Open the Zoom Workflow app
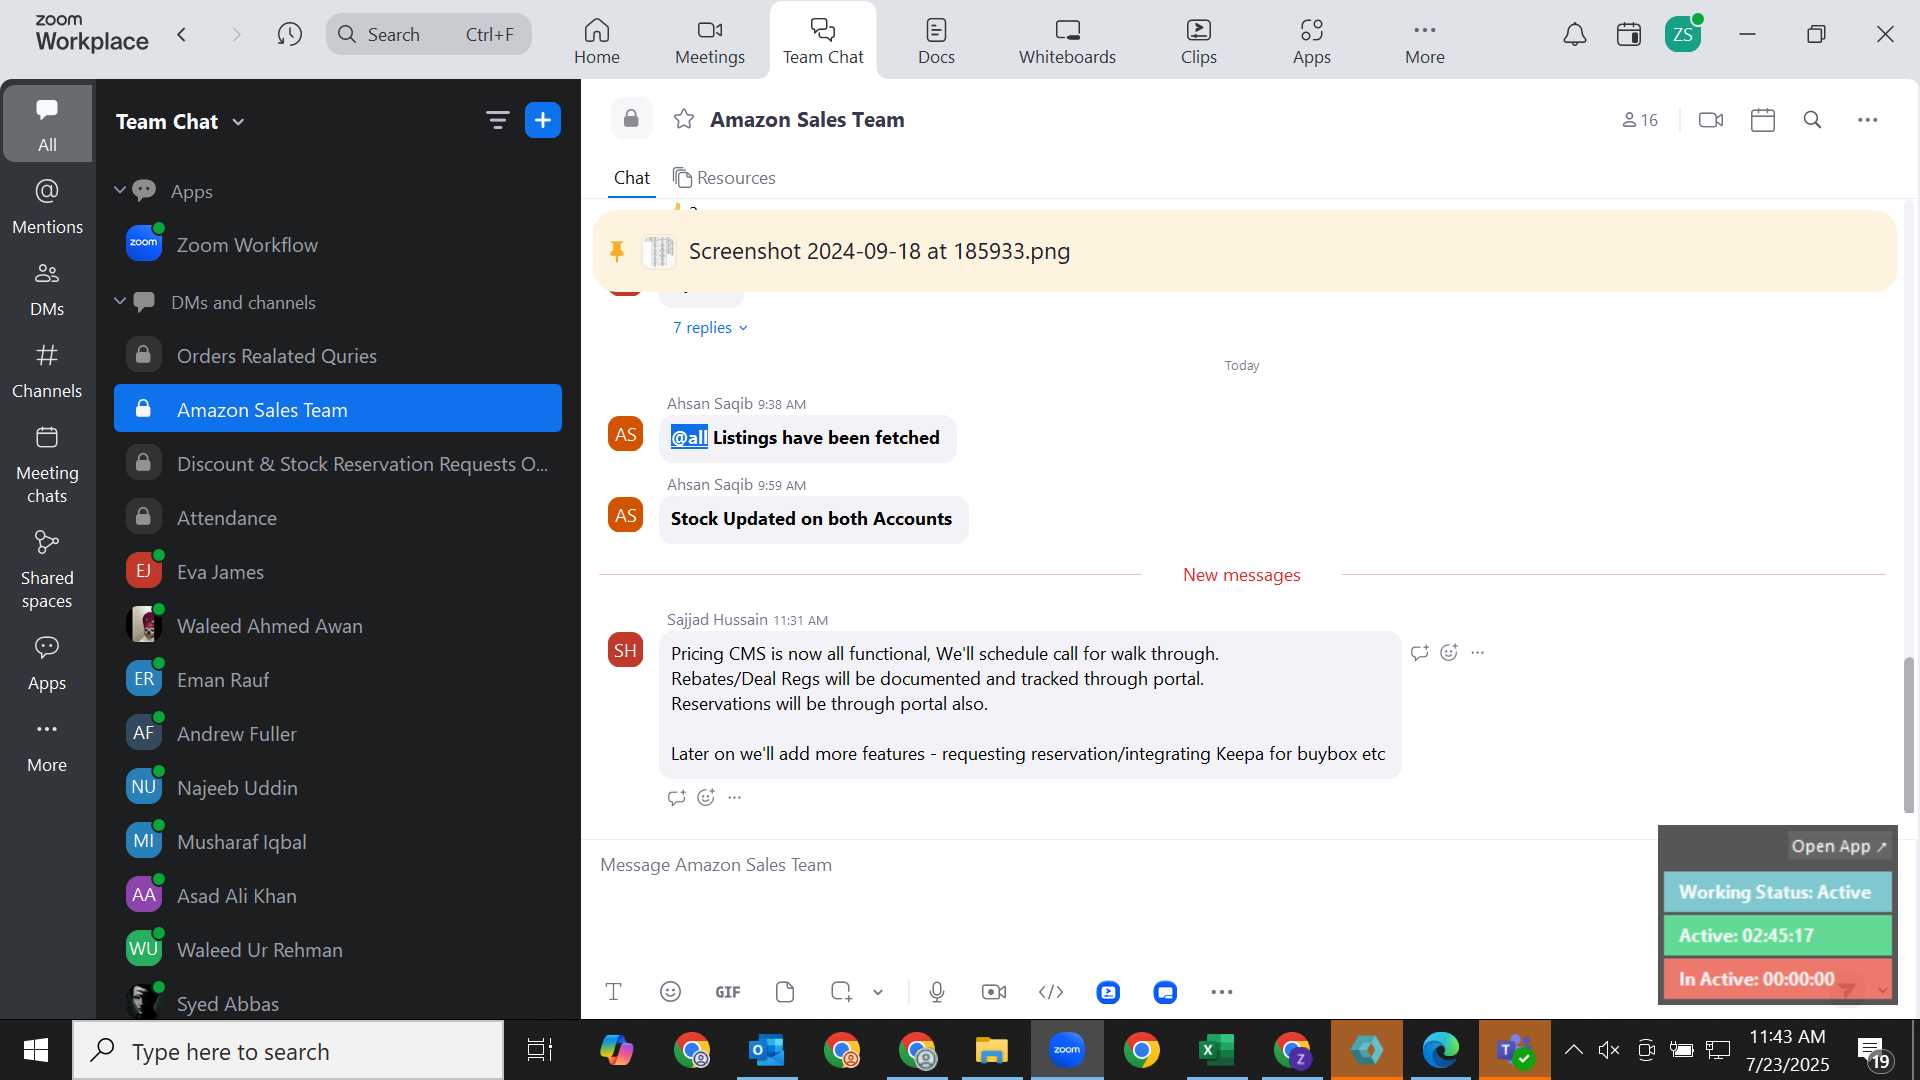This screenshot has width=1920, height=1080. 338,245
